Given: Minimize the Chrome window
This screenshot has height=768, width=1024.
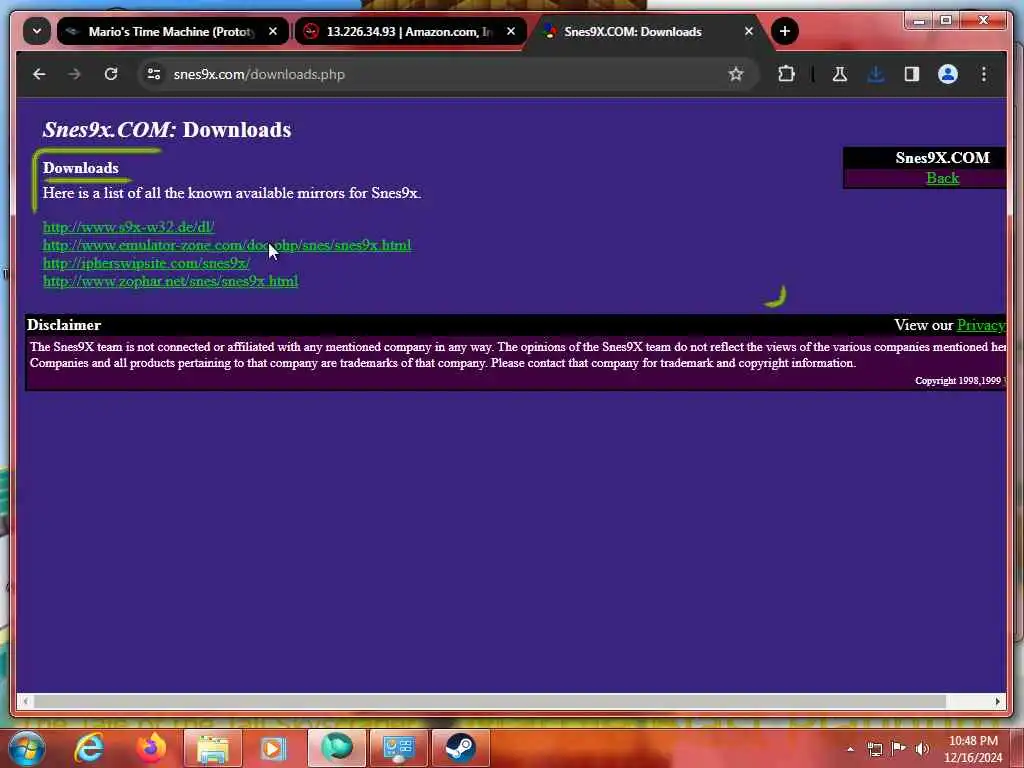Looking at the screenshot, I should point(919,21).
